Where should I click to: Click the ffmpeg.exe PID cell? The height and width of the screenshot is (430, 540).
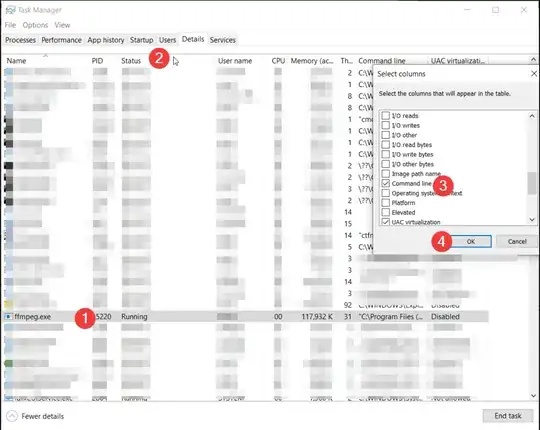click(103, 316)
